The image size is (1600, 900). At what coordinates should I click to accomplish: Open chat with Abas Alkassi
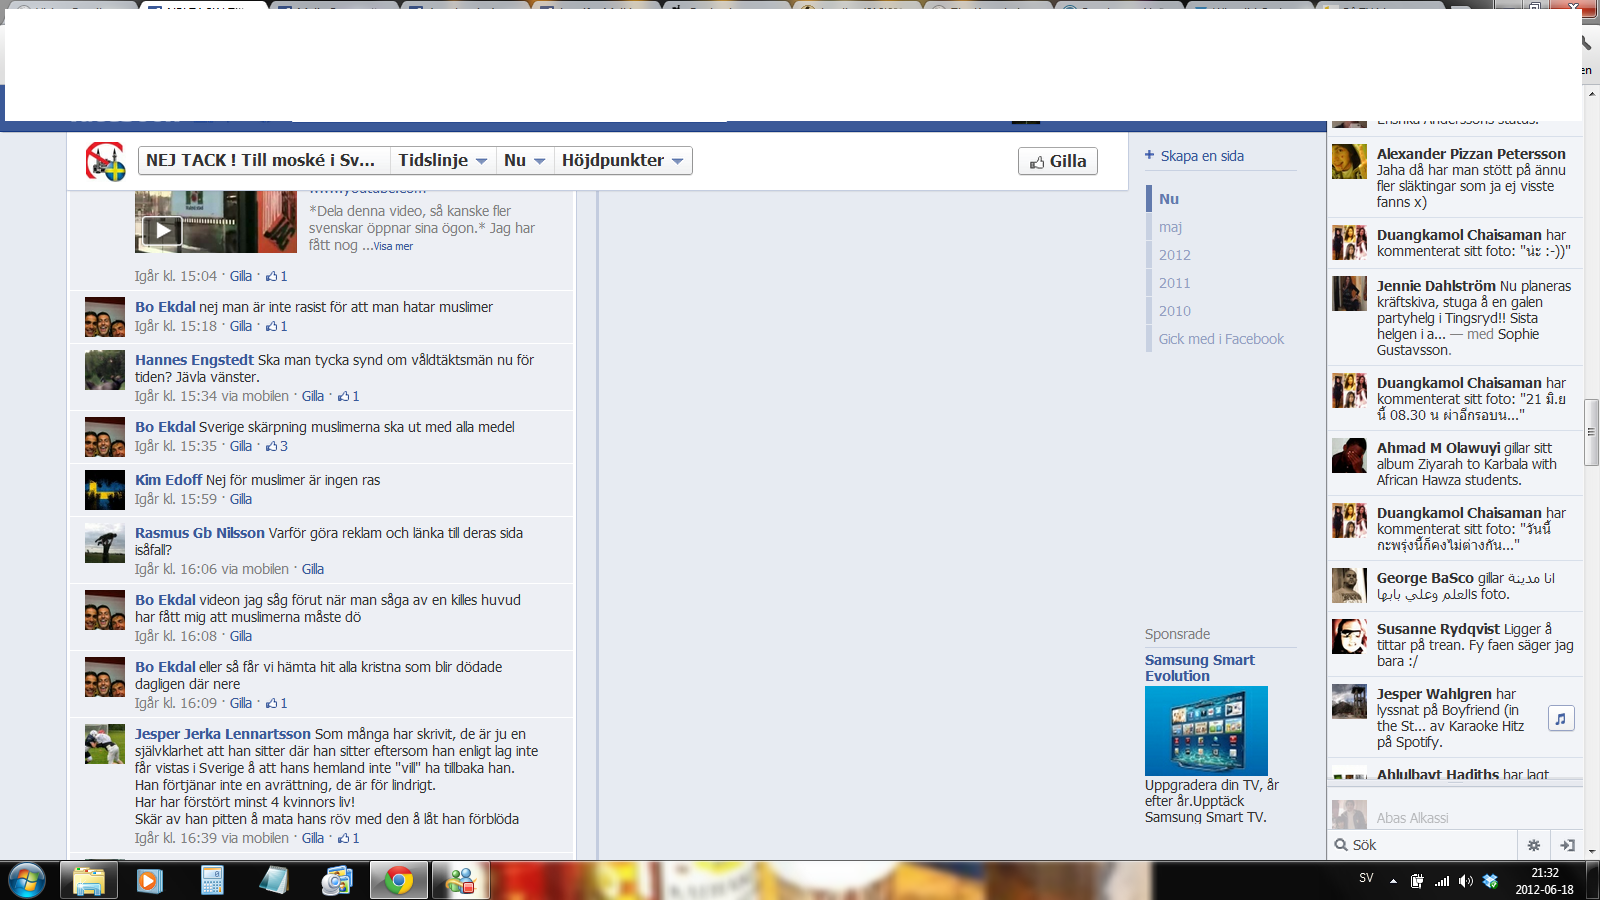[x=1455, y=817]
